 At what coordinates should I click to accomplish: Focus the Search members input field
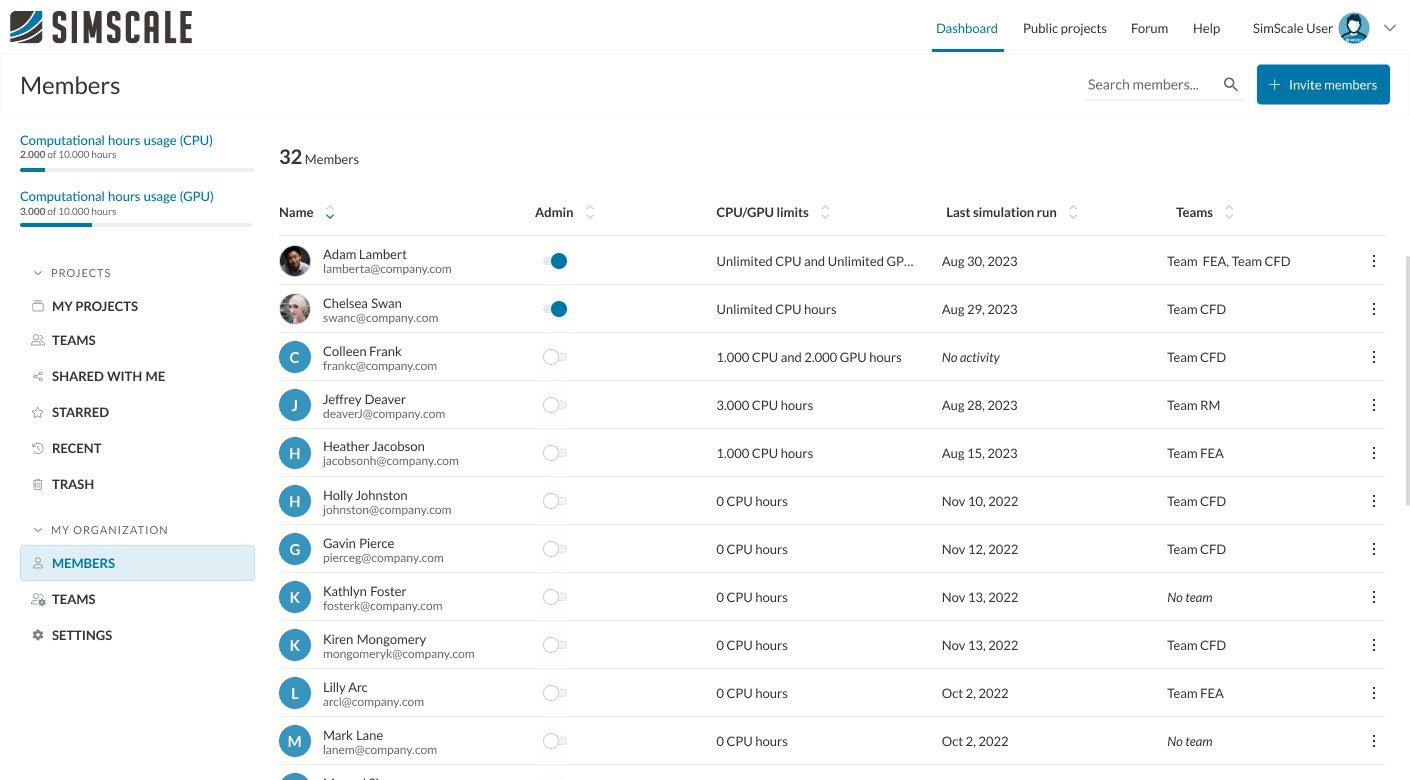point(1150,85)
